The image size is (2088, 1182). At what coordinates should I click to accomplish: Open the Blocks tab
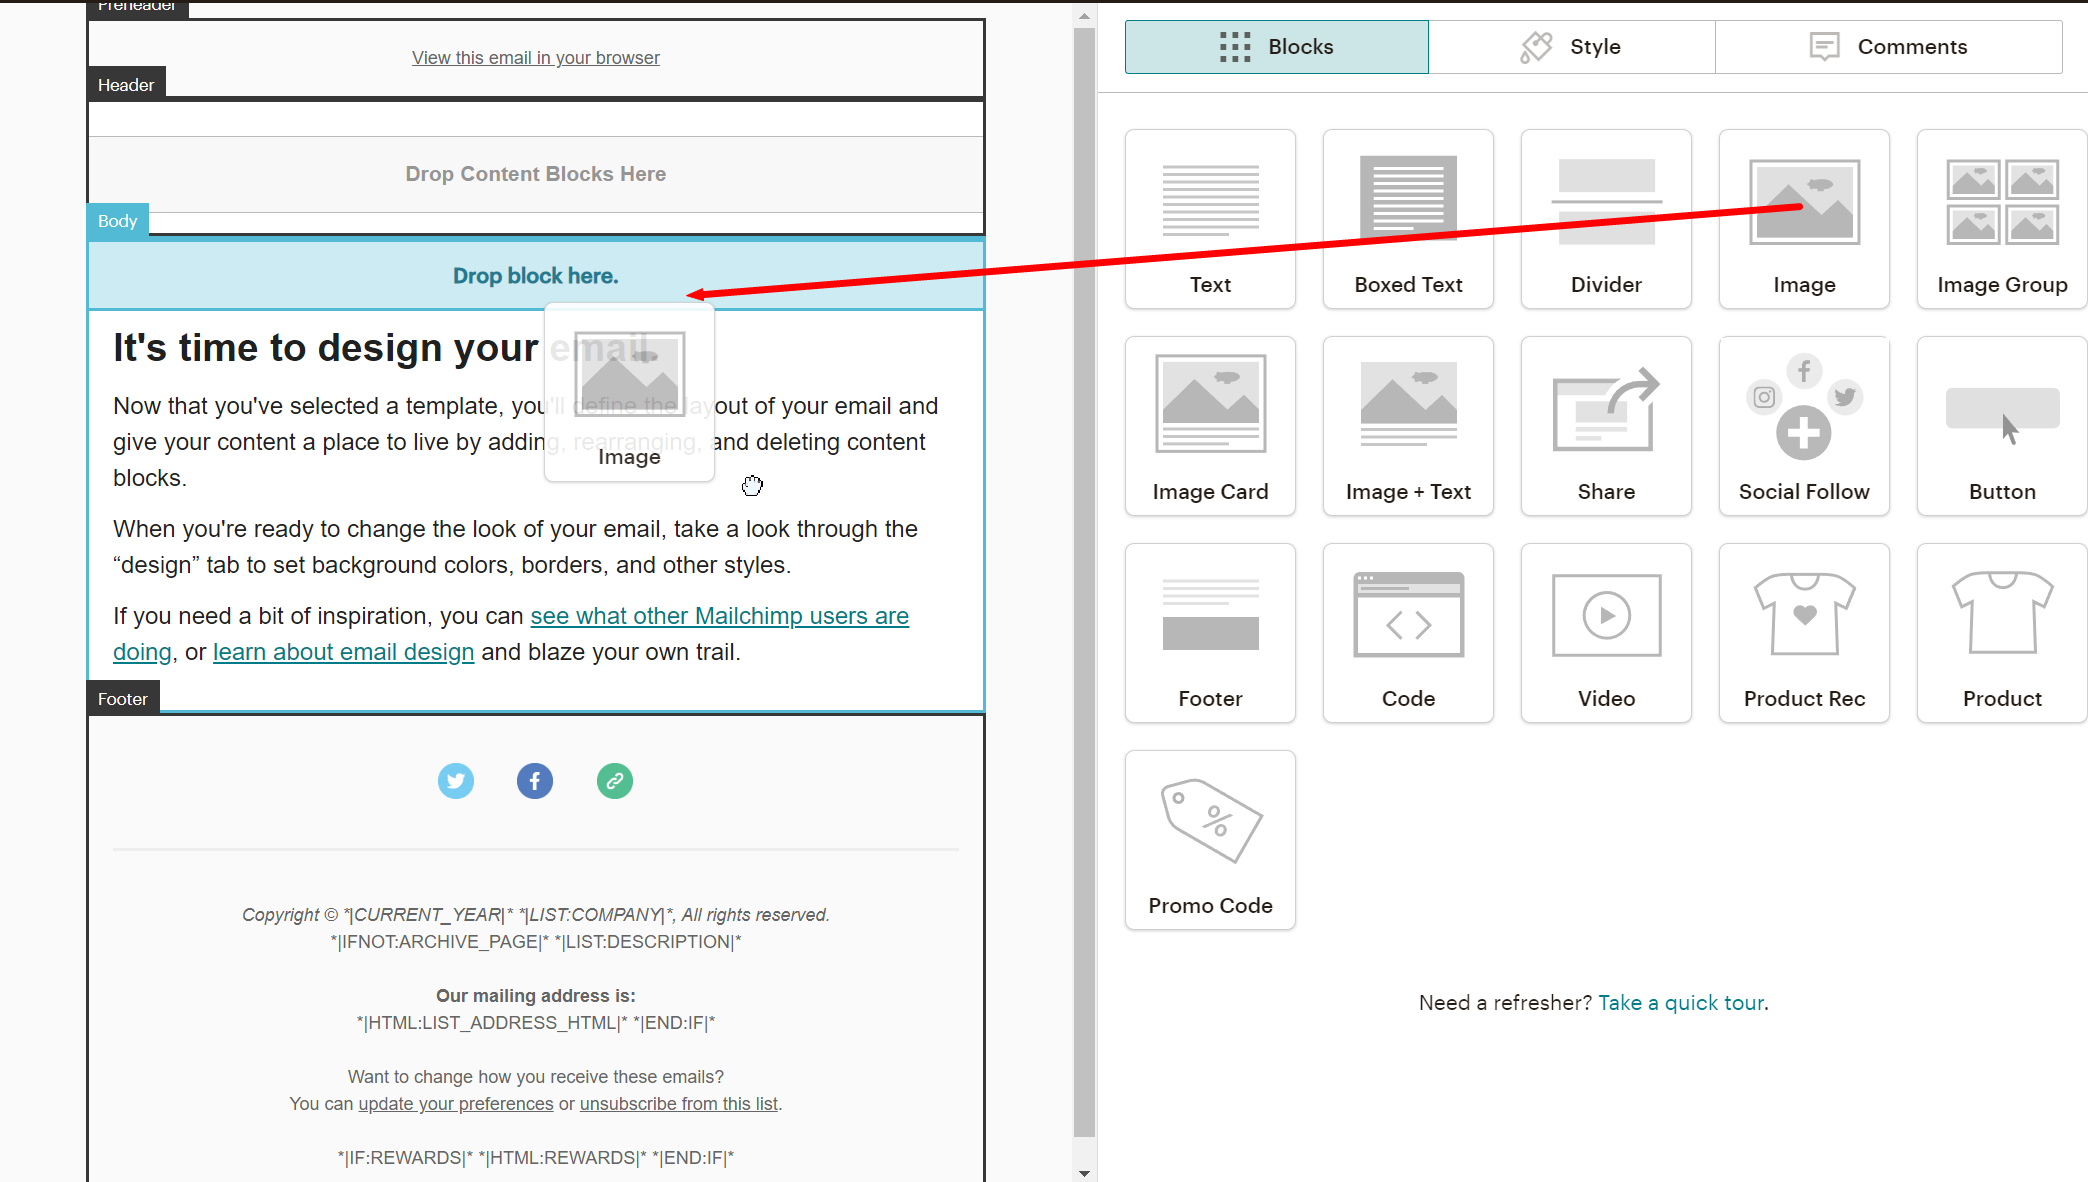tap(1276, 47)
